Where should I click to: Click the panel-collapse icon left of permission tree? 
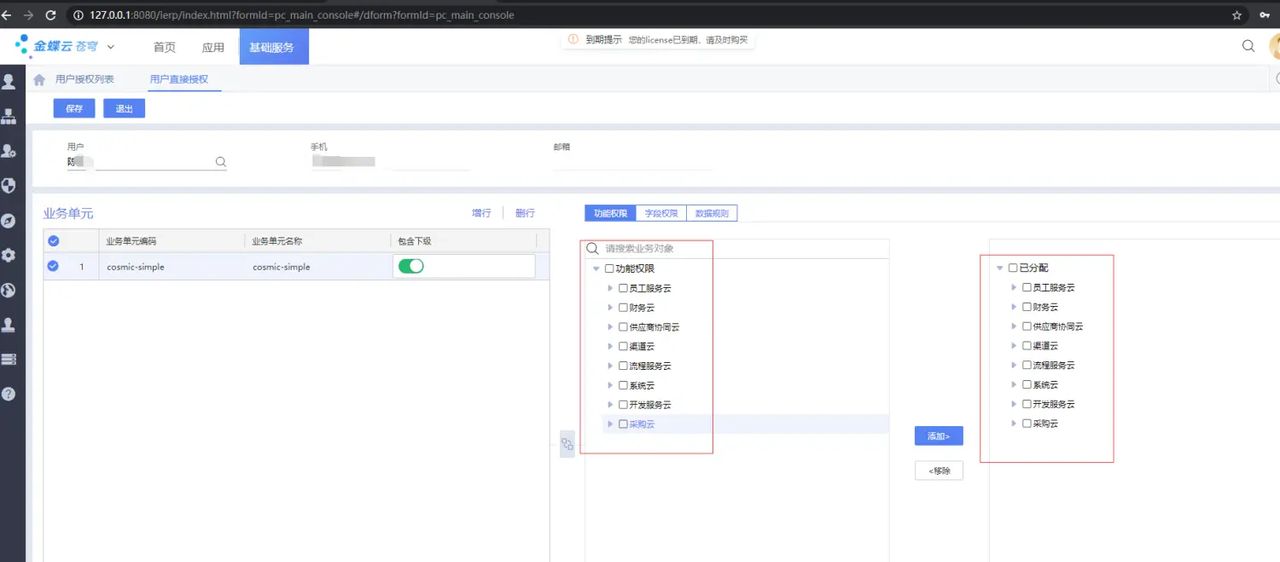tap(567, 444)
